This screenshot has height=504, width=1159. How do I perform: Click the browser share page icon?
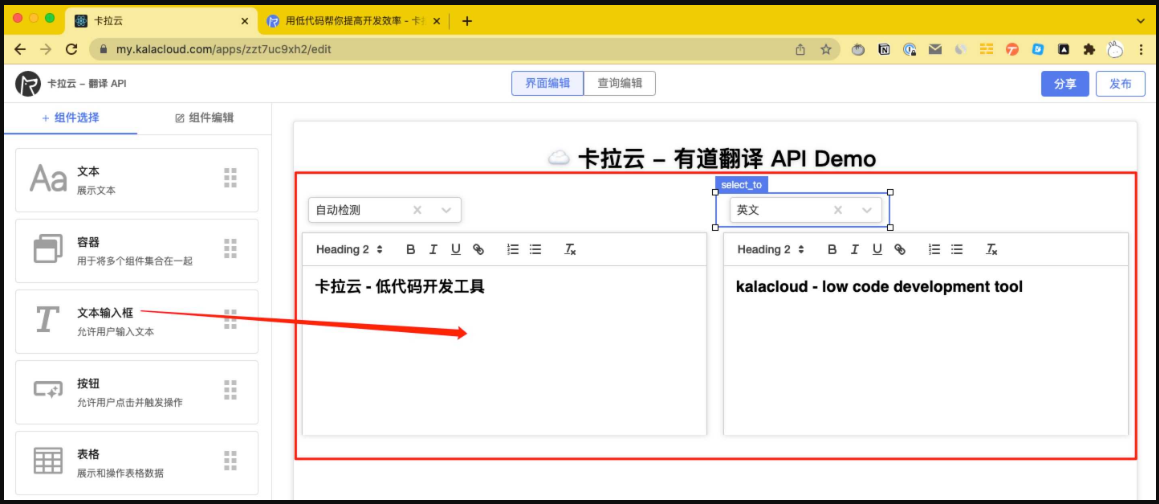click(x=800, y=50)
